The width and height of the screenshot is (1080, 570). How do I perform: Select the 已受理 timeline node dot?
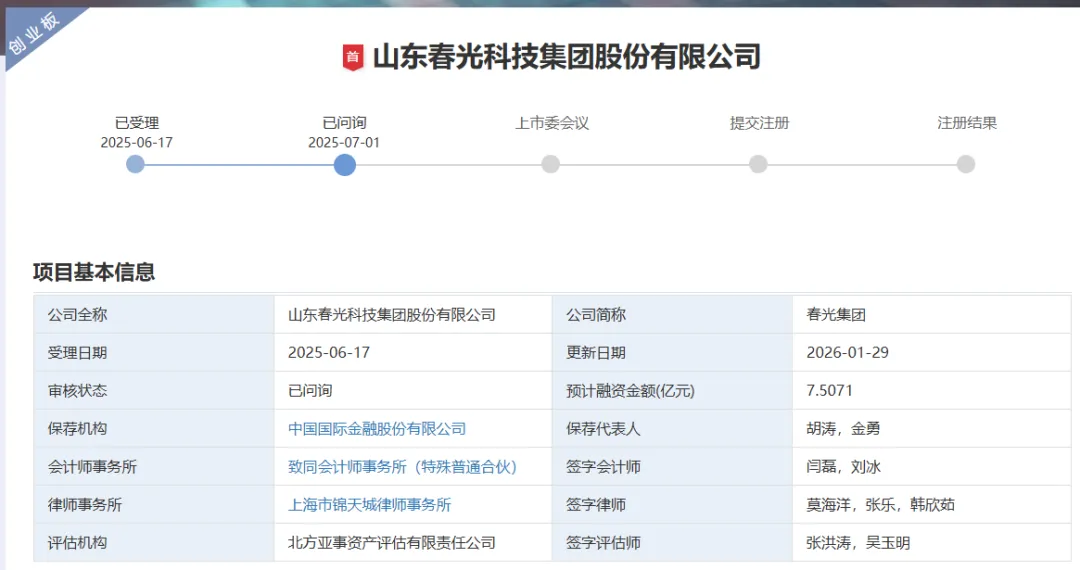click(x=136, y=165)
